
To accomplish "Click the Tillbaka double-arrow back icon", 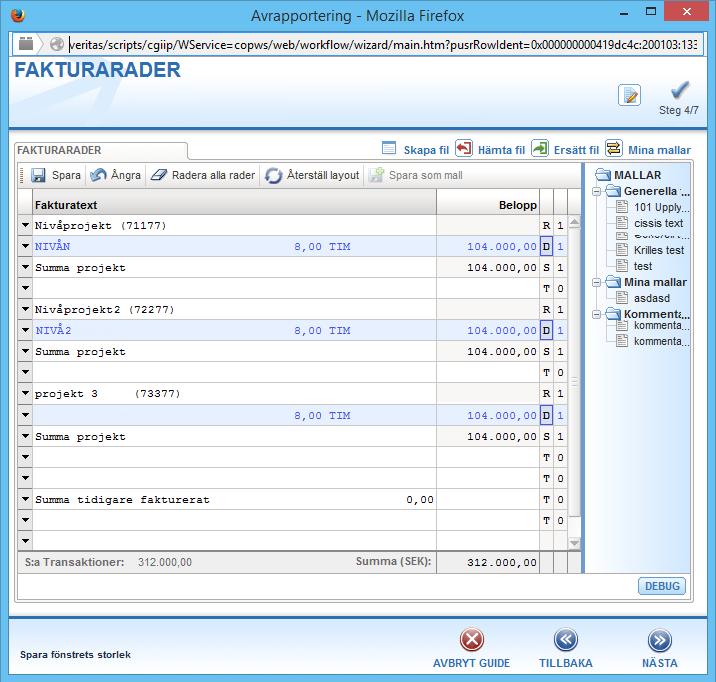I will click(566, 640).
